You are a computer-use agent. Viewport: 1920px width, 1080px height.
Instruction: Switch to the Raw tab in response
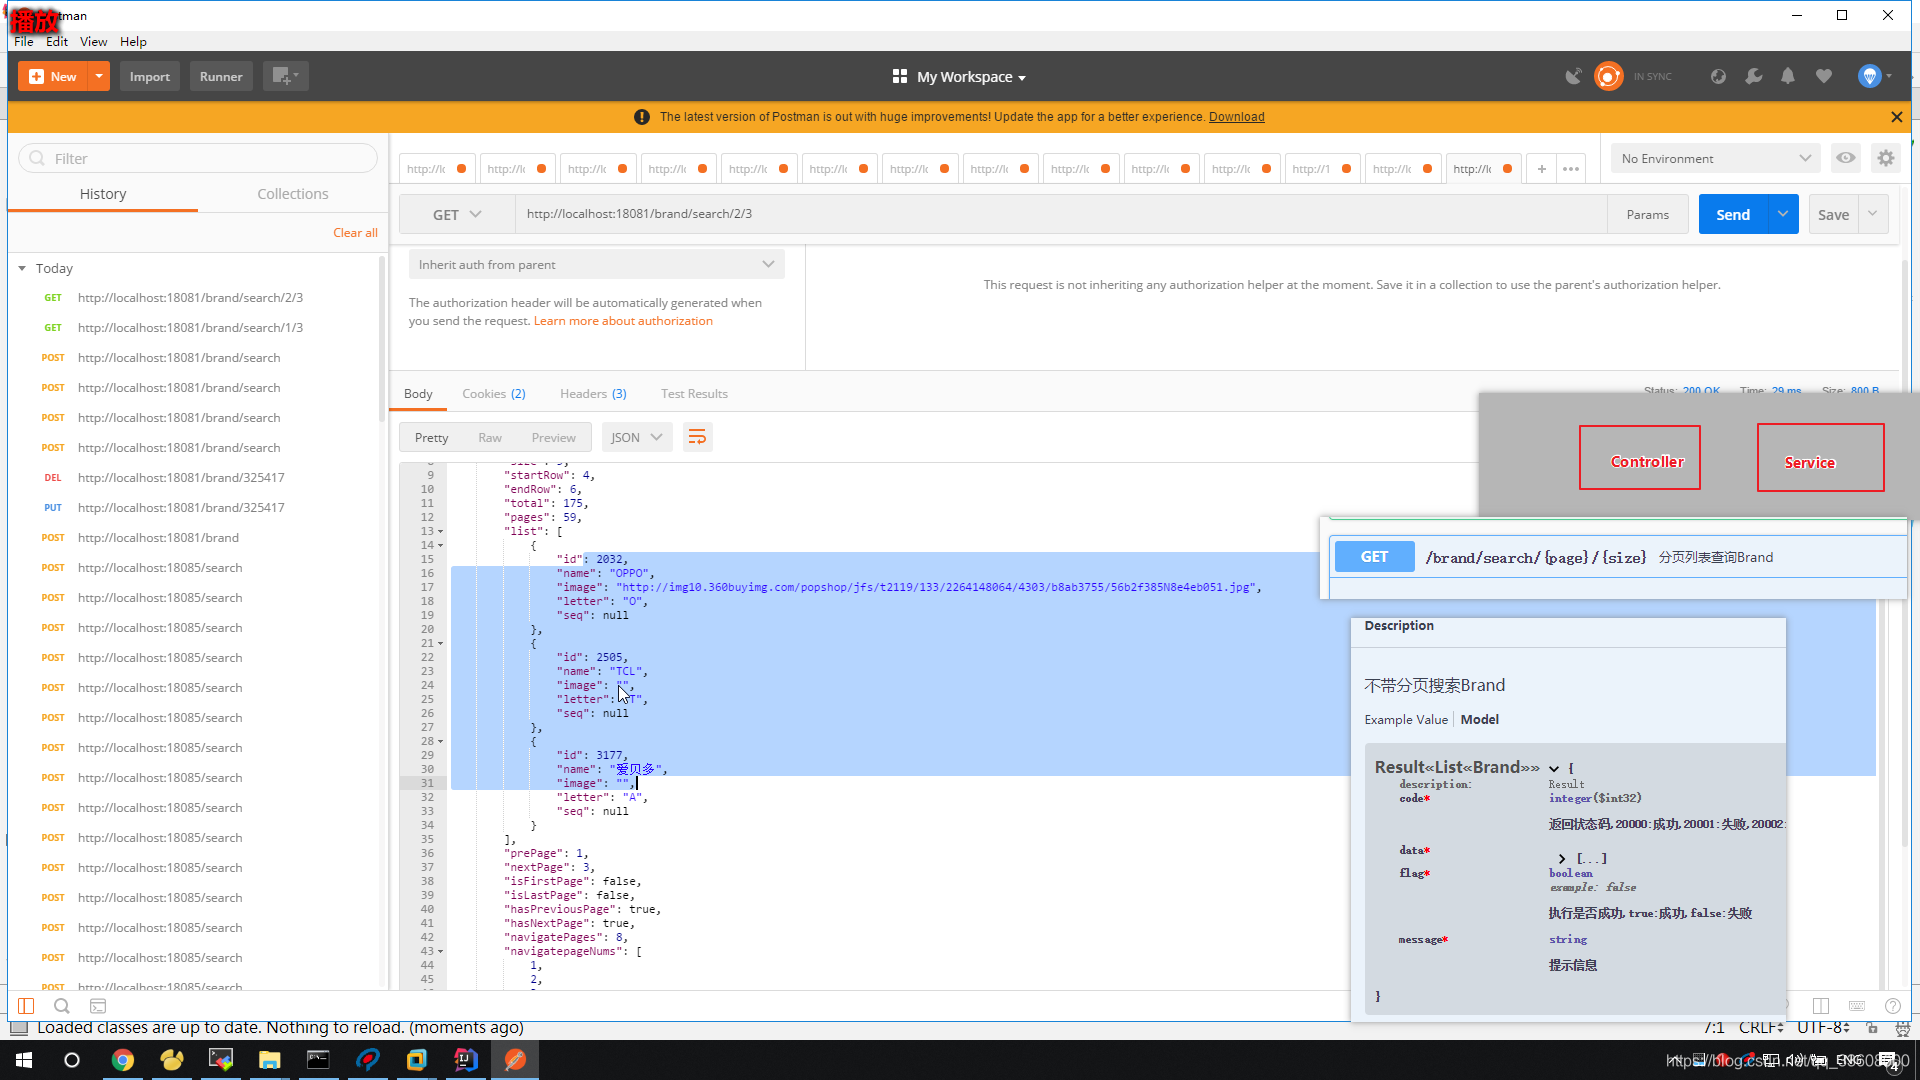coord(489,436)
